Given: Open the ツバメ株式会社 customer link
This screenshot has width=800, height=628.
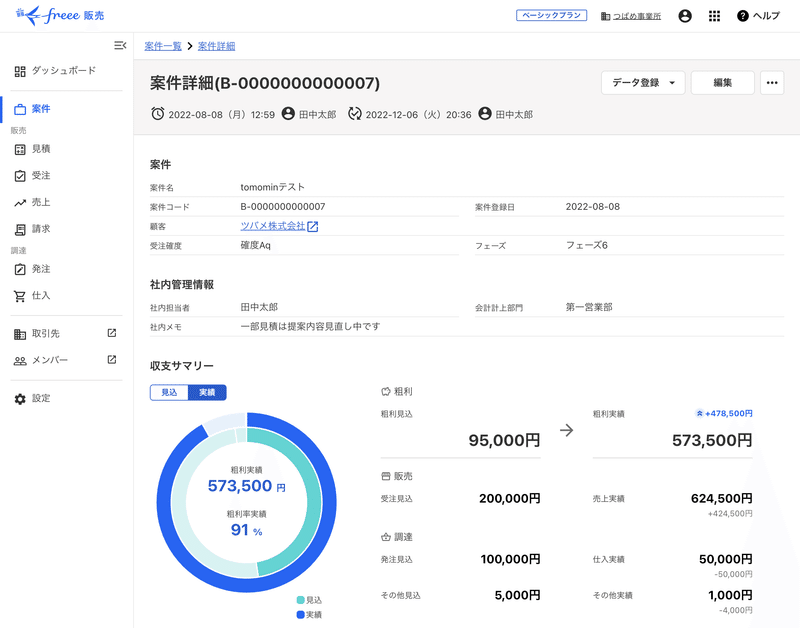Looking at the screenshot, I should click(x=273, y=226).
